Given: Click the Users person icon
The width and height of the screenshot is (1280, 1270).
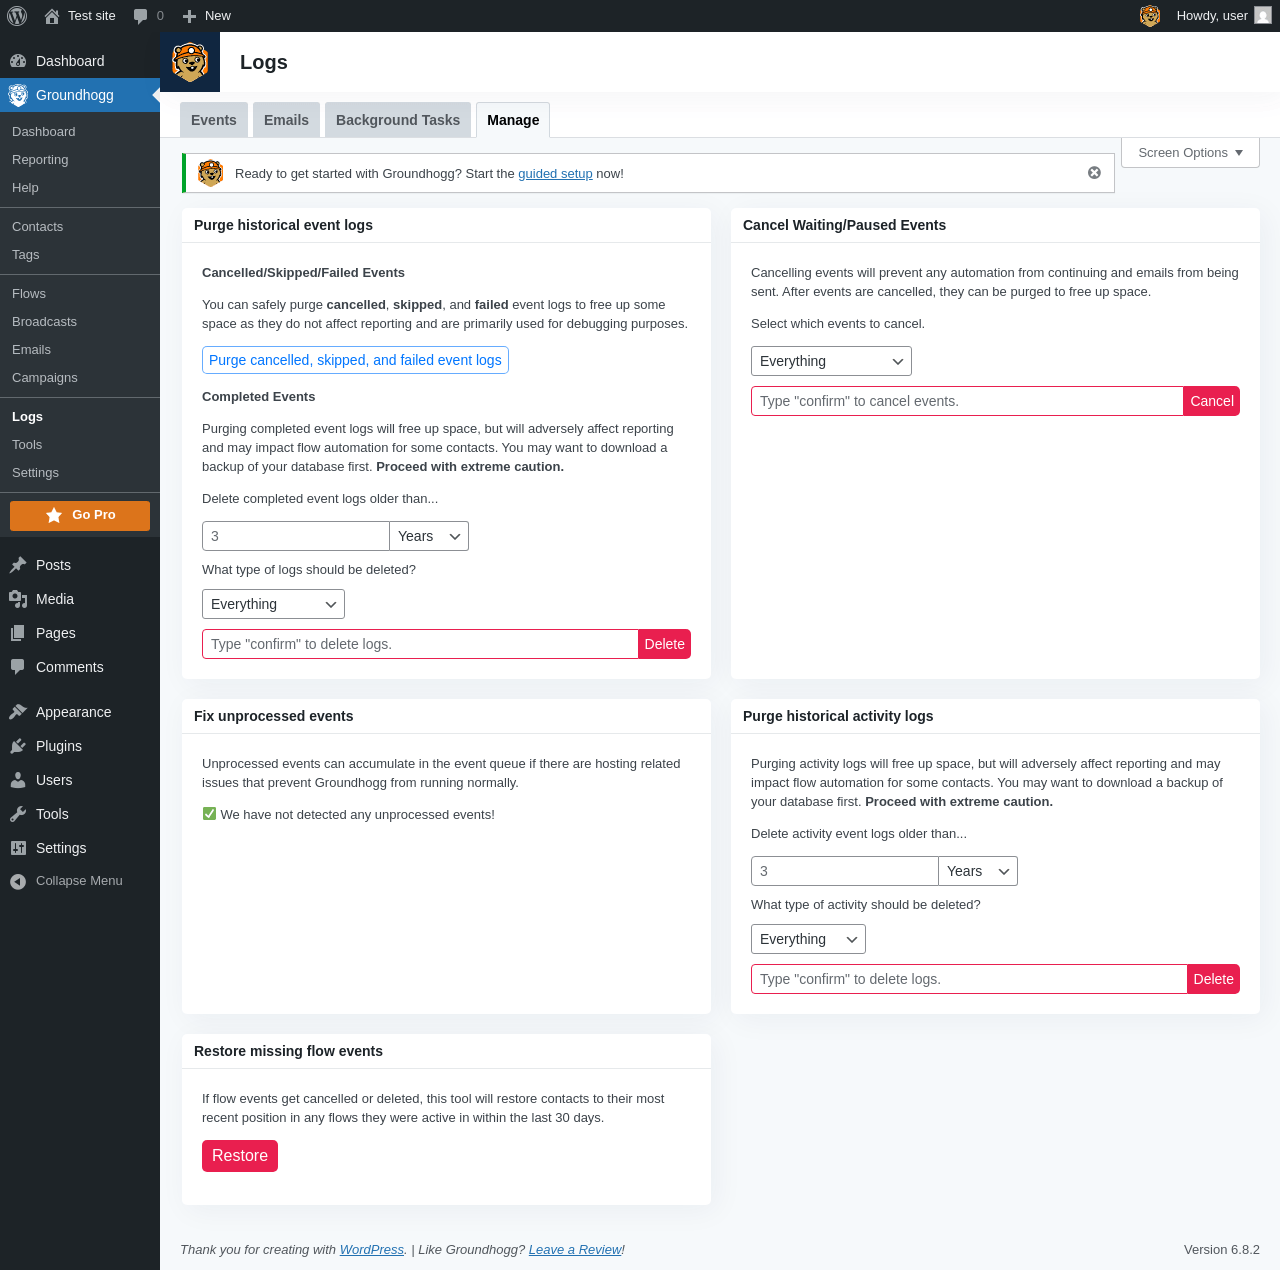Looking at the screenshot, I should point(18,780).
